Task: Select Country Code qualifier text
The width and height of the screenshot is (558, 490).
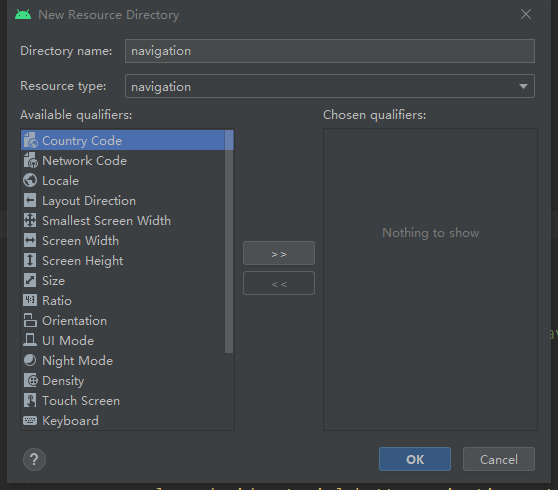Action: pyautogui.click(x=82, y=141)
